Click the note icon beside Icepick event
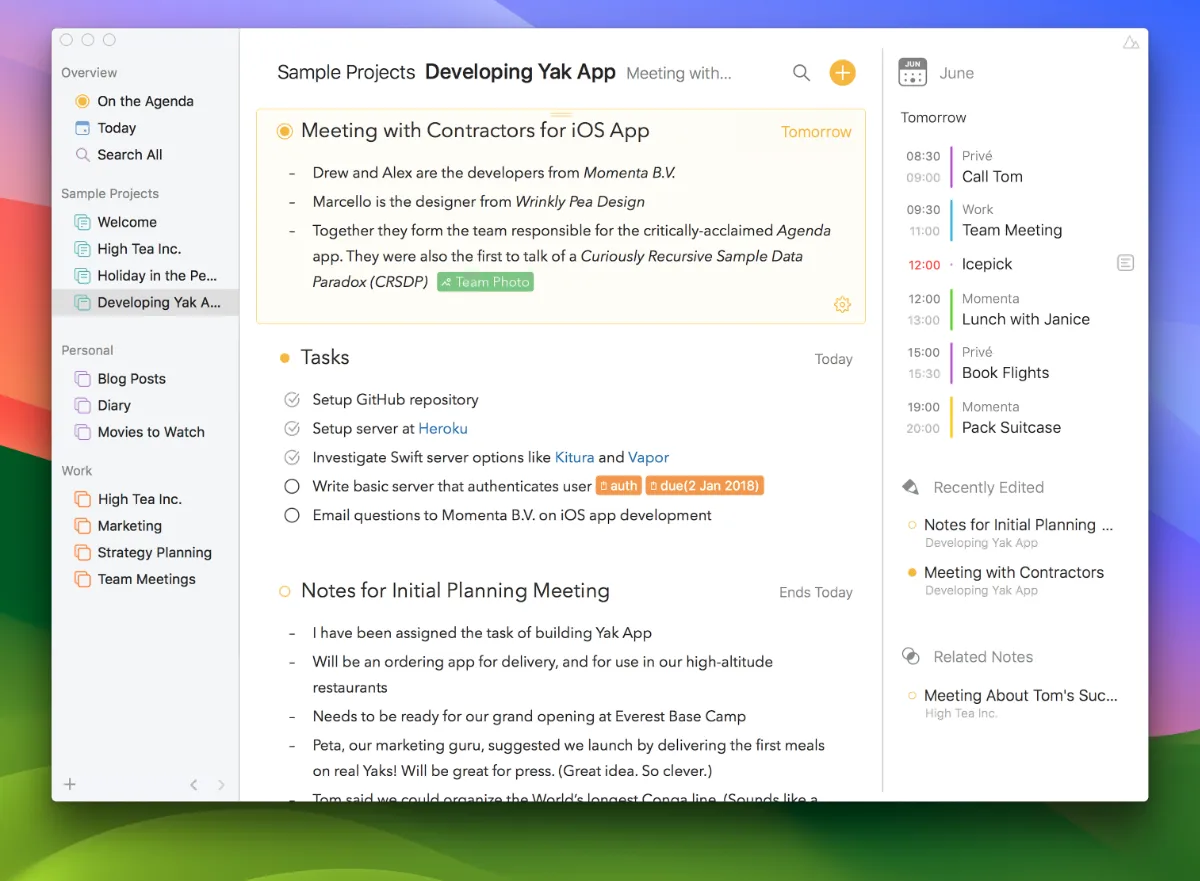Viewport: 1200px width, 881px height. pyautogui.click(x=1125, y=264)
